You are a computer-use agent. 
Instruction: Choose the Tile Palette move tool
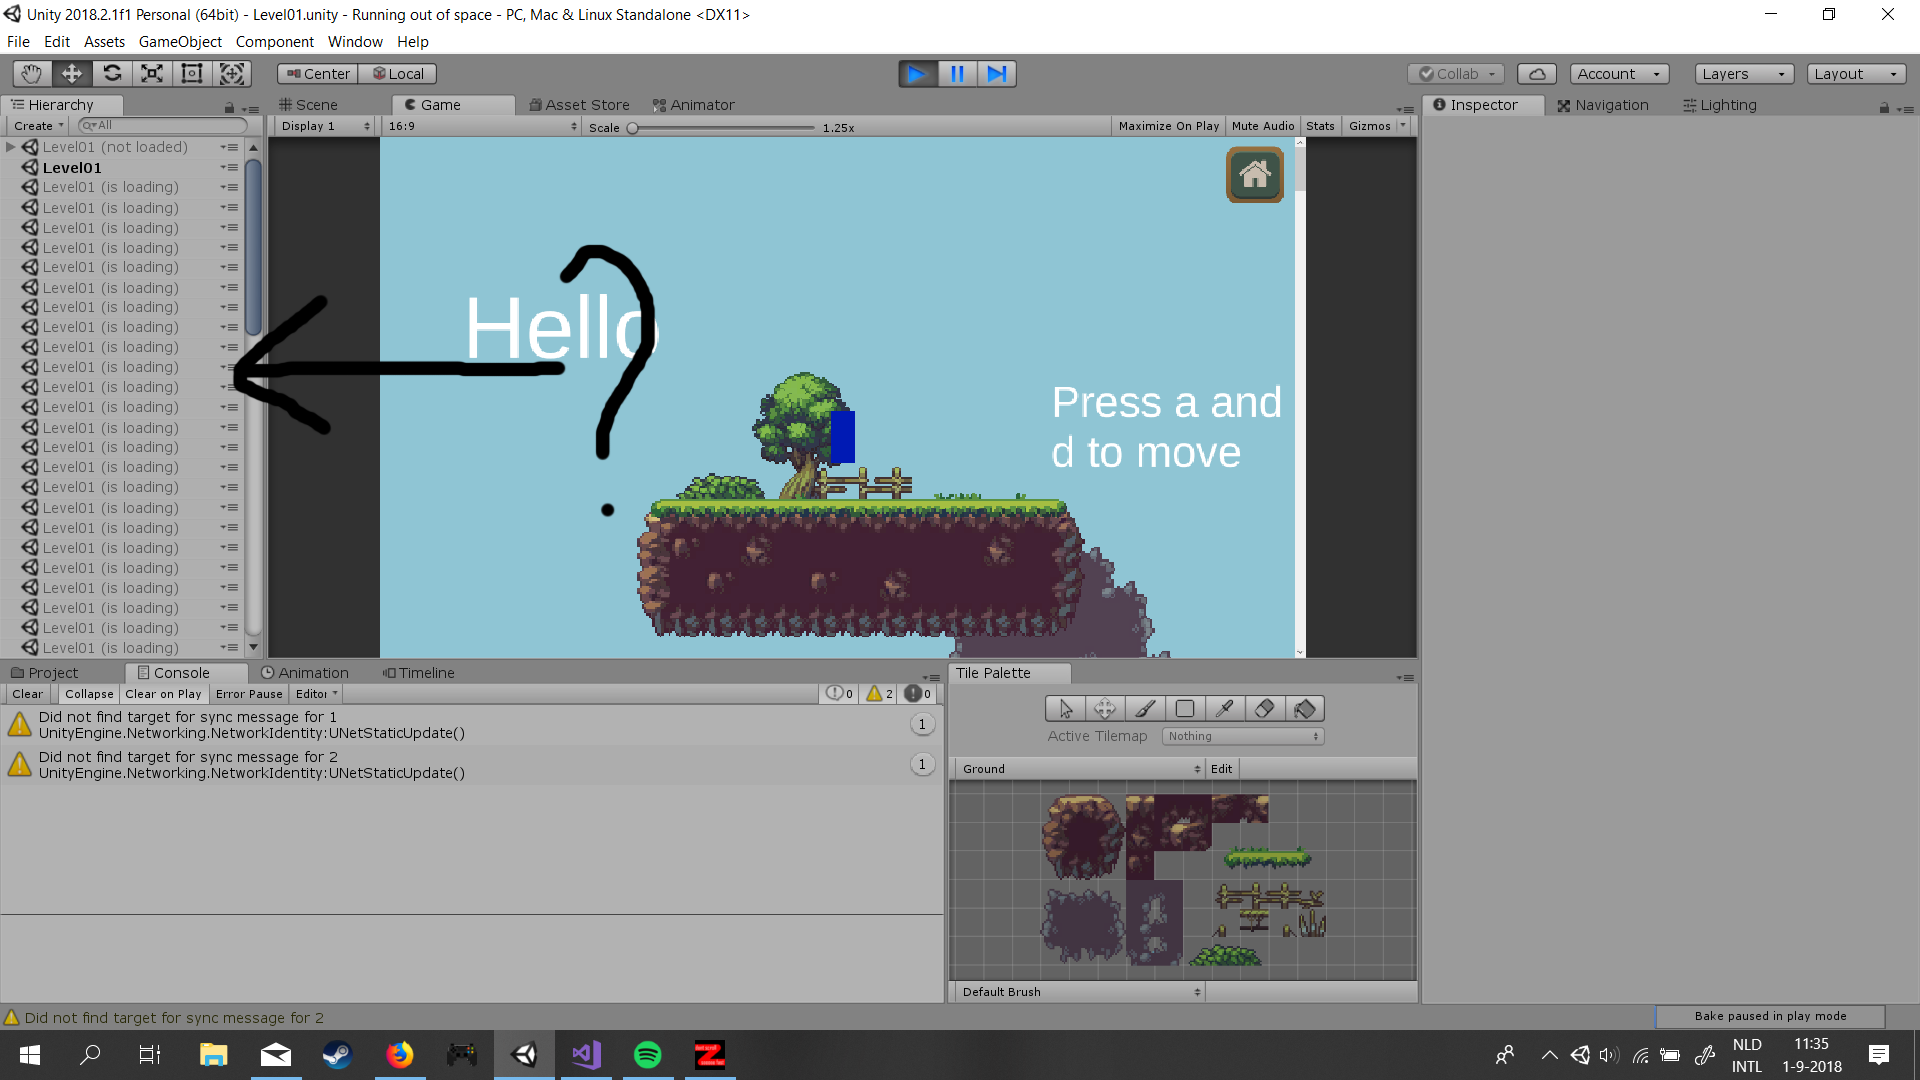pyautogui.click(x=1105, y=709)
